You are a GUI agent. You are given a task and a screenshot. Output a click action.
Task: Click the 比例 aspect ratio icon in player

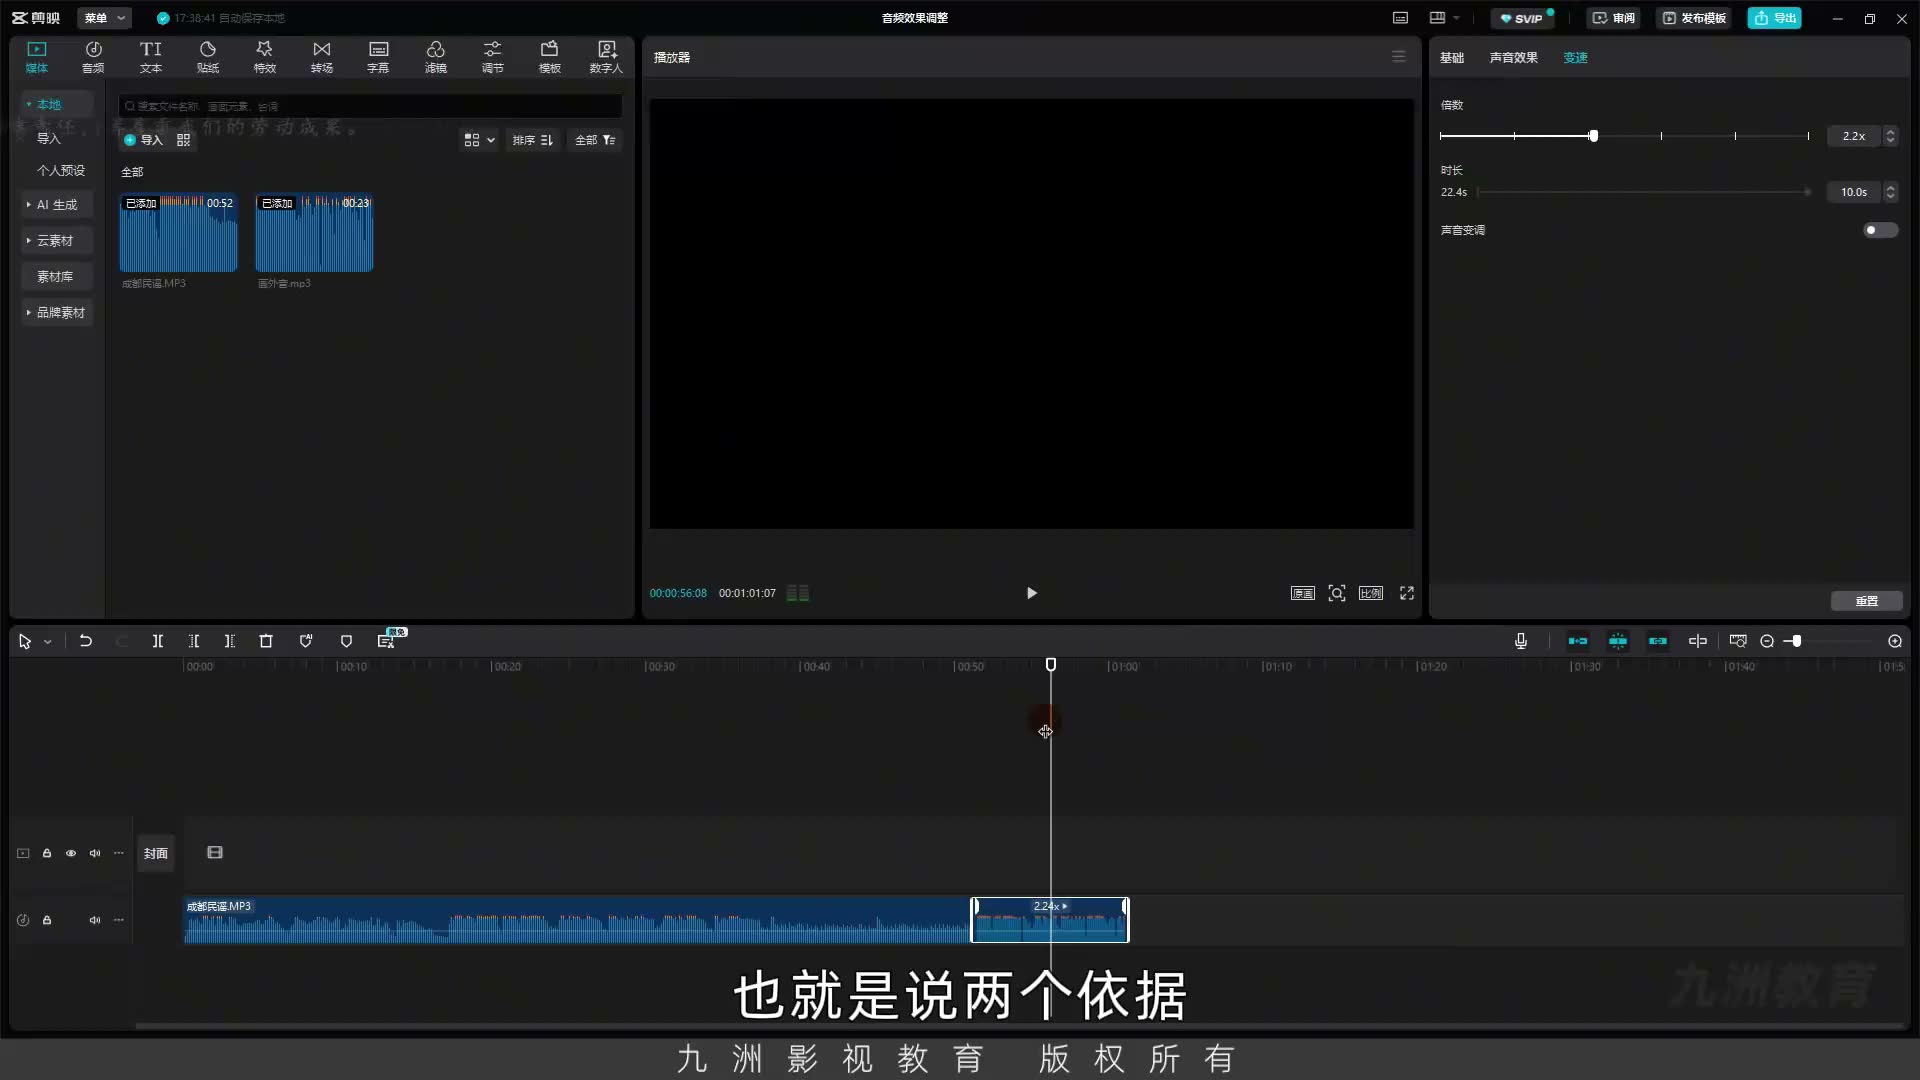point(1371,593)
